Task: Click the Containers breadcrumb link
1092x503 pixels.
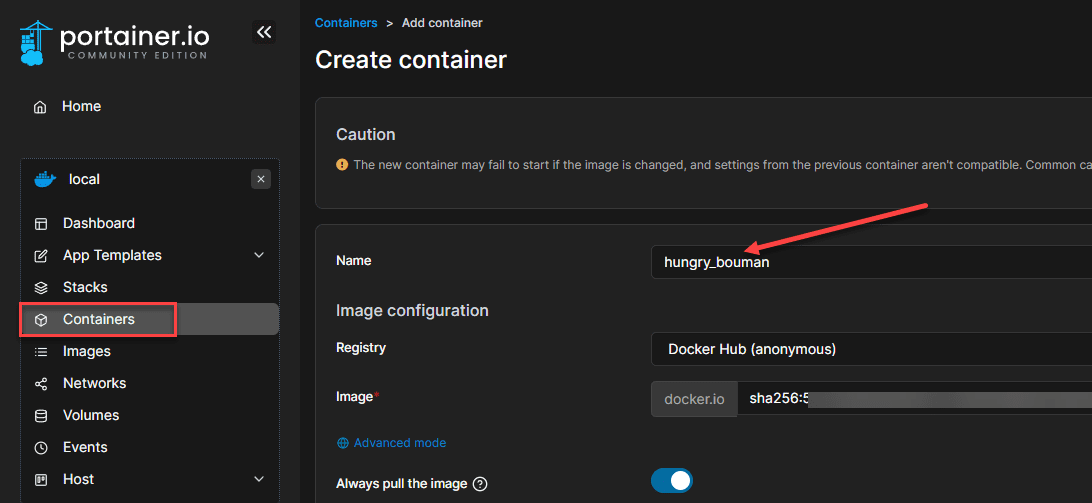Action: (346, 22)
